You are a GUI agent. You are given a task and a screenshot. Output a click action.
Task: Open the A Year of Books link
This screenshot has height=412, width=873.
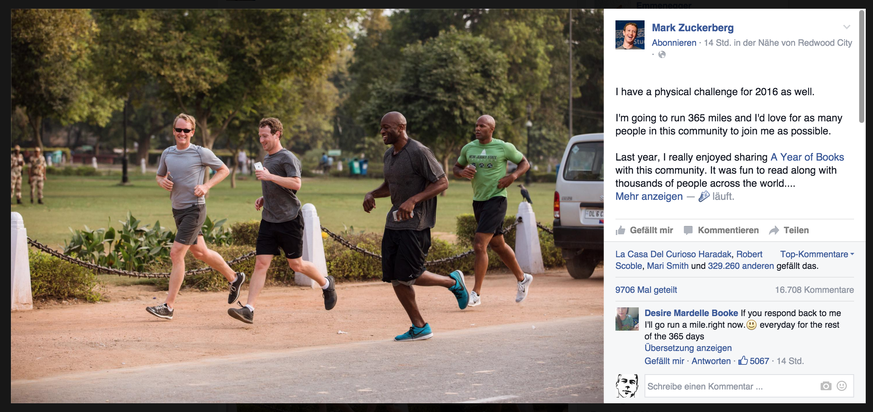click(807, 157)
